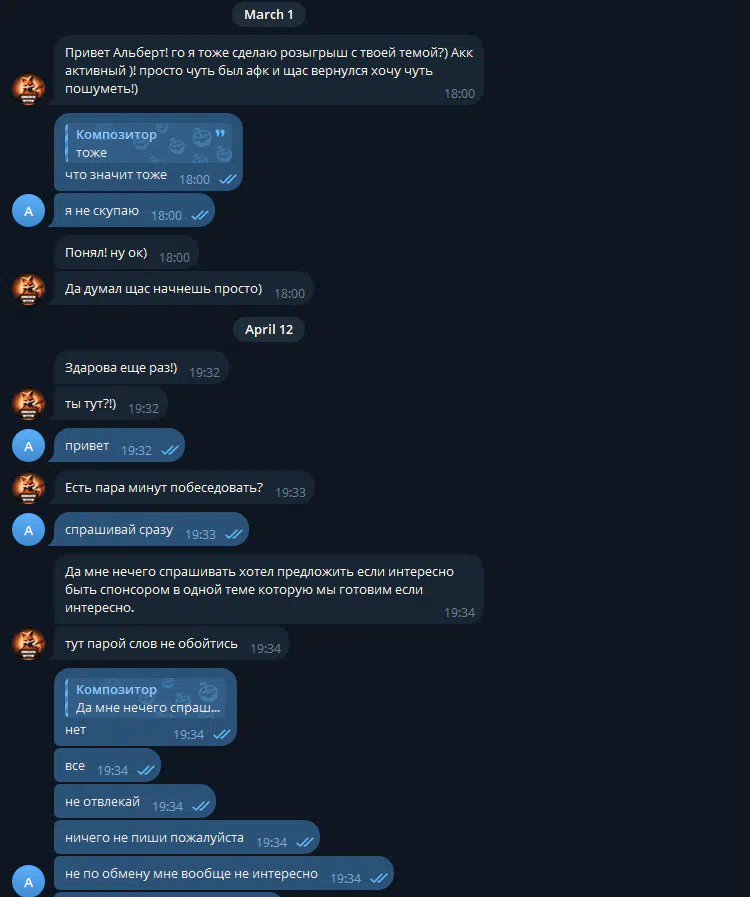
Task: Select the message 'Понял! ну ок)'
Action: point(126,253)
